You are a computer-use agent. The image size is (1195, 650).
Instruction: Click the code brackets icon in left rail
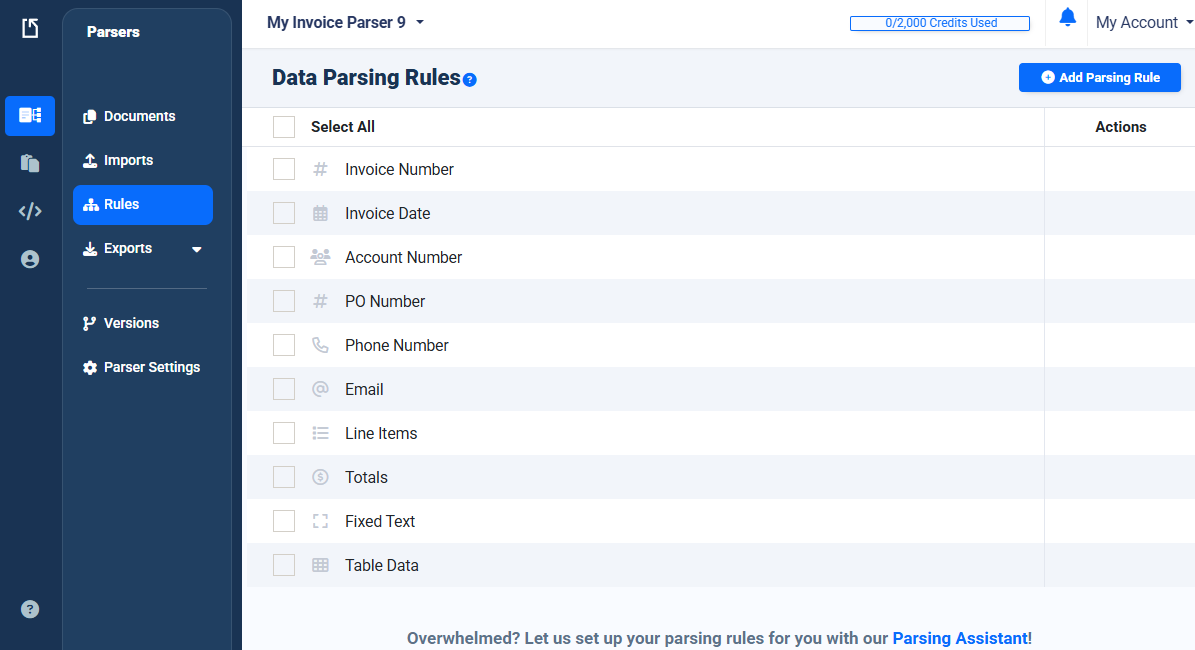tap(30, 211)
